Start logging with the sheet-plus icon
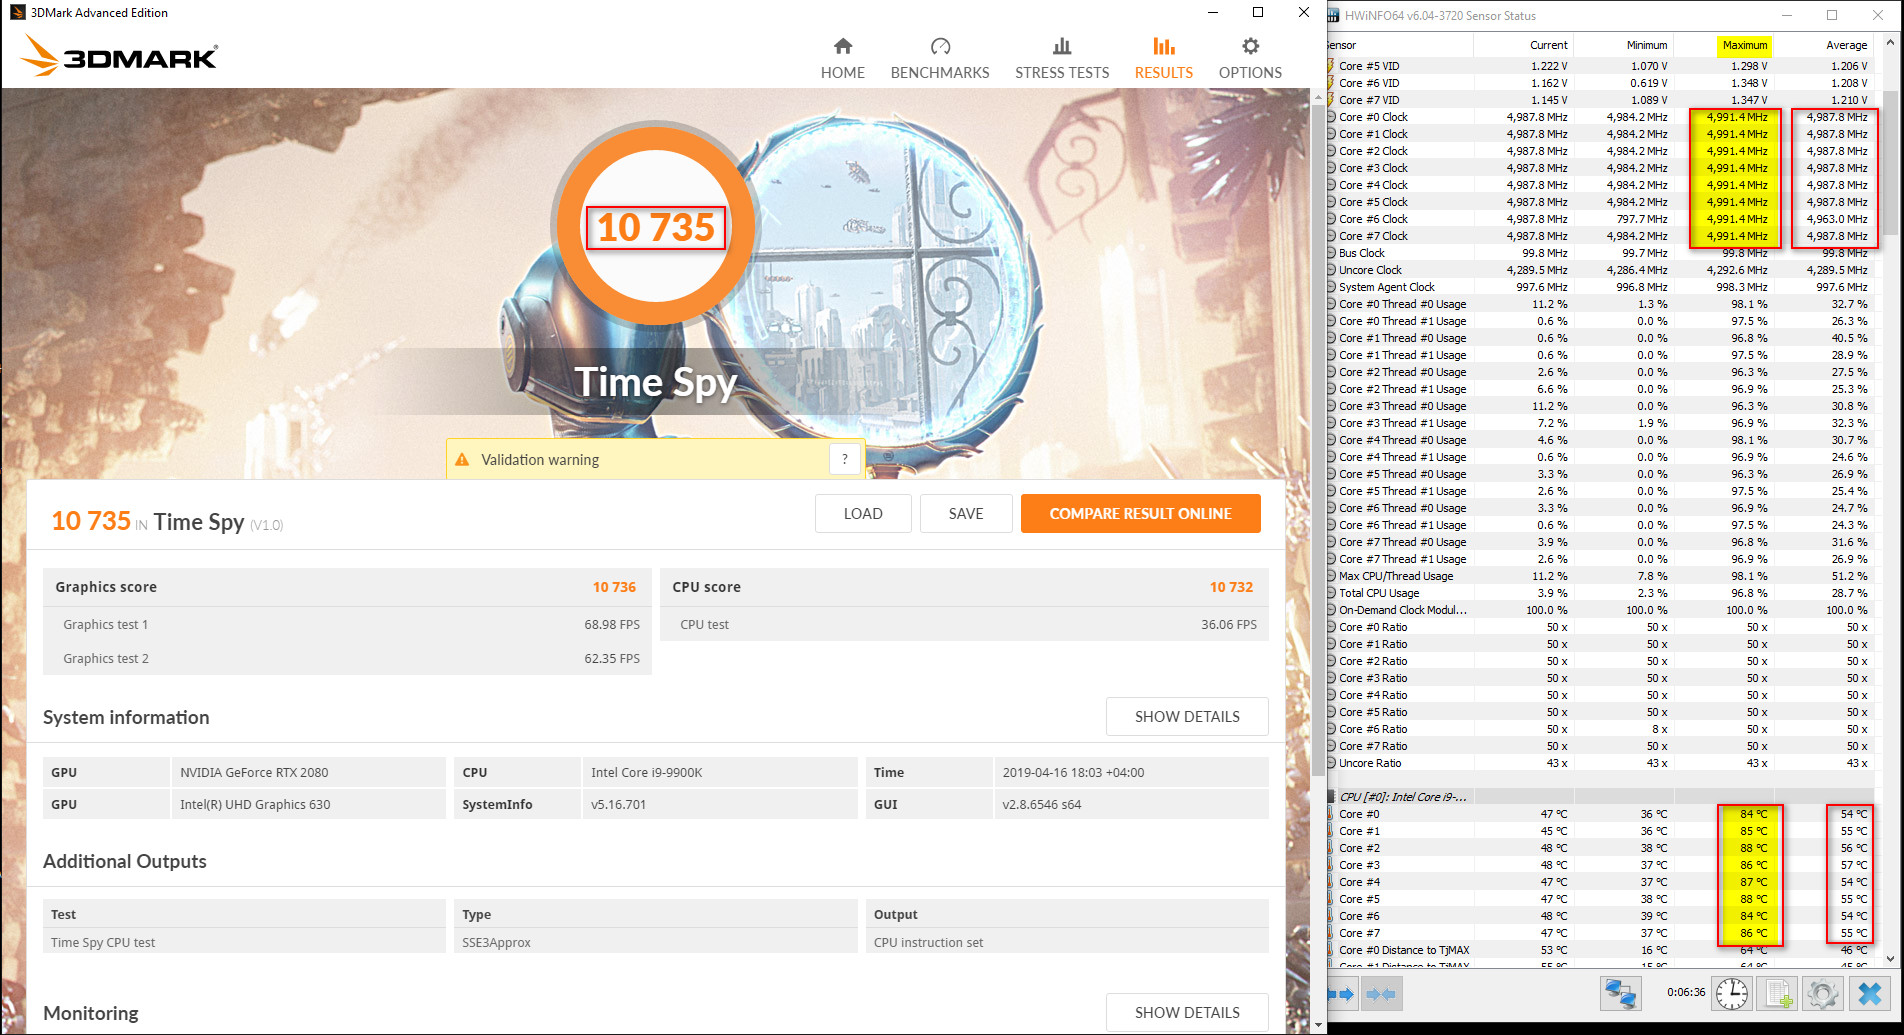Image resolution: width=1904 pixels, height=1035 pixels. point(1777,993)
